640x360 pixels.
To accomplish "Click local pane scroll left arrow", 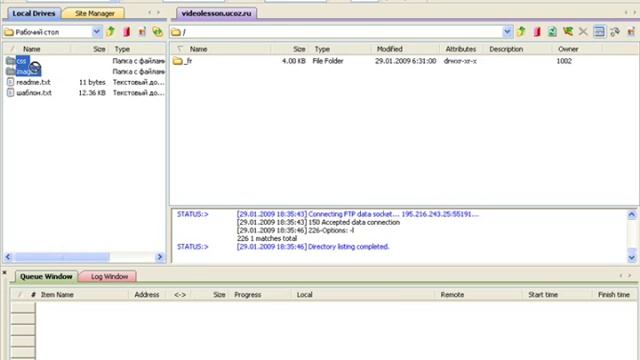I will click(x=8, y=257).
